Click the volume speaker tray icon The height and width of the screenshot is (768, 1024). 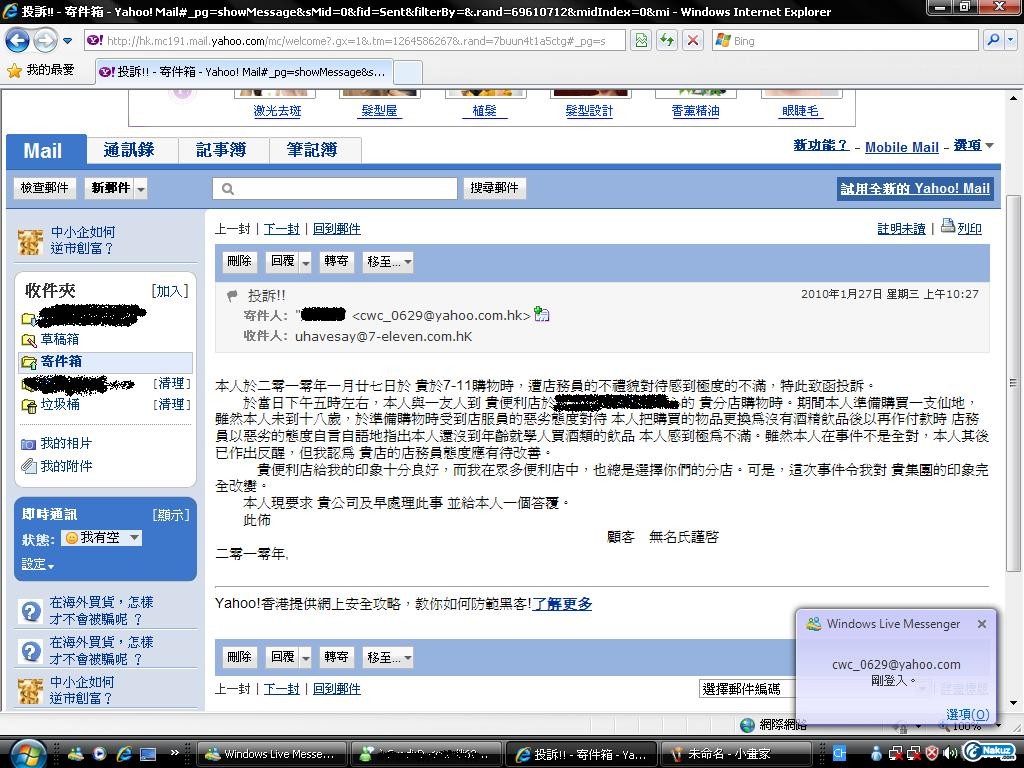(x=950, y=754)
